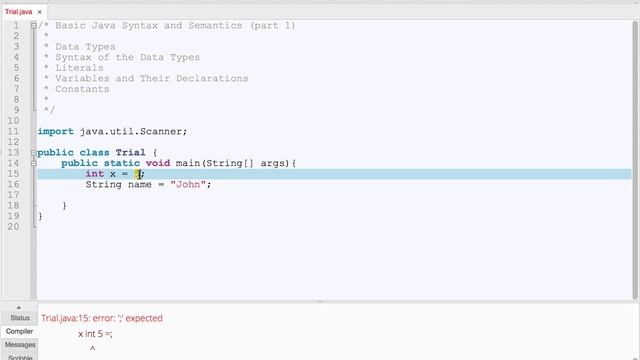The width and height of the screenshot is (640, 360).
Task: Click the error message "Trial.java:15: error: ';' expected"
Action: tap(102, 318)
